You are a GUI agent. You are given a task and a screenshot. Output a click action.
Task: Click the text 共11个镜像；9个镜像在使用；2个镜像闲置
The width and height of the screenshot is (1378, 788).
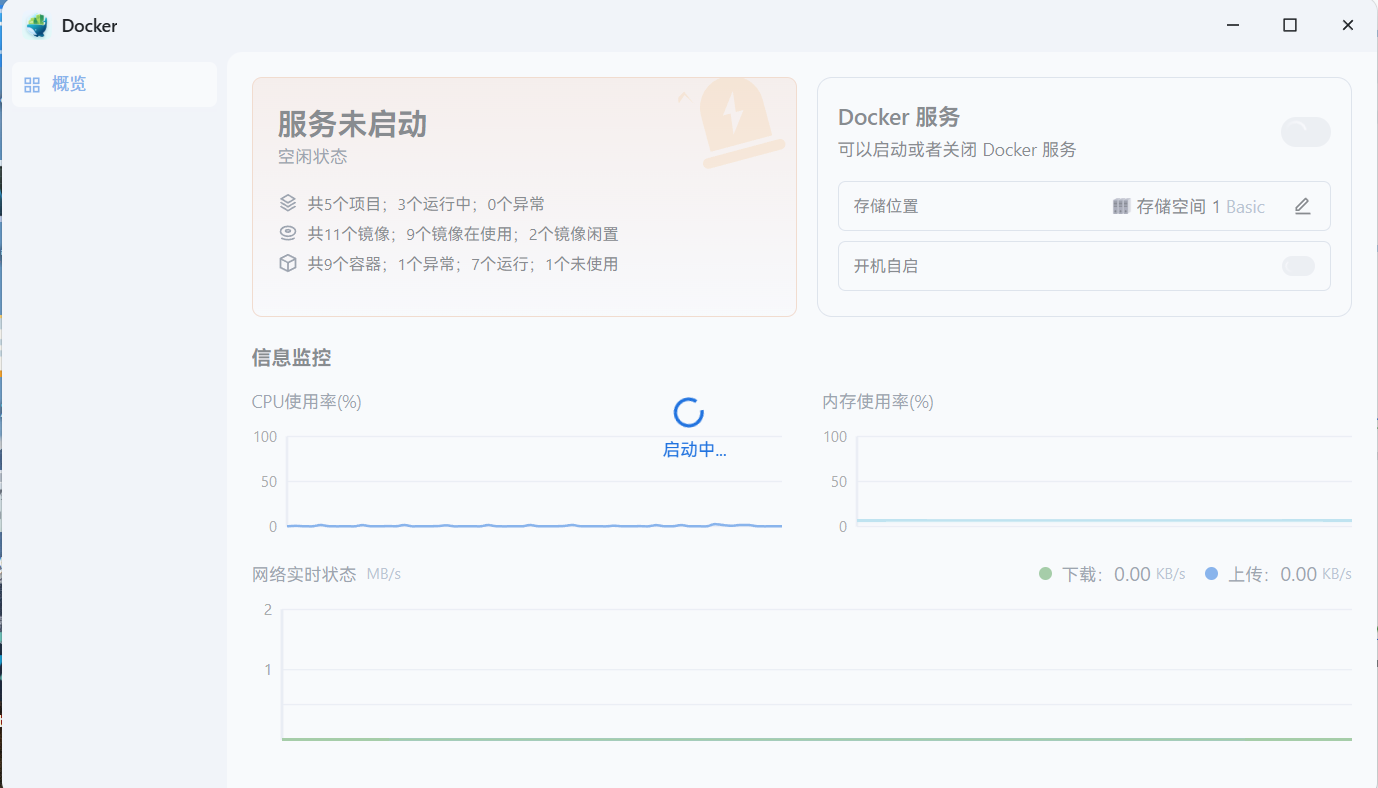[463, 234]
